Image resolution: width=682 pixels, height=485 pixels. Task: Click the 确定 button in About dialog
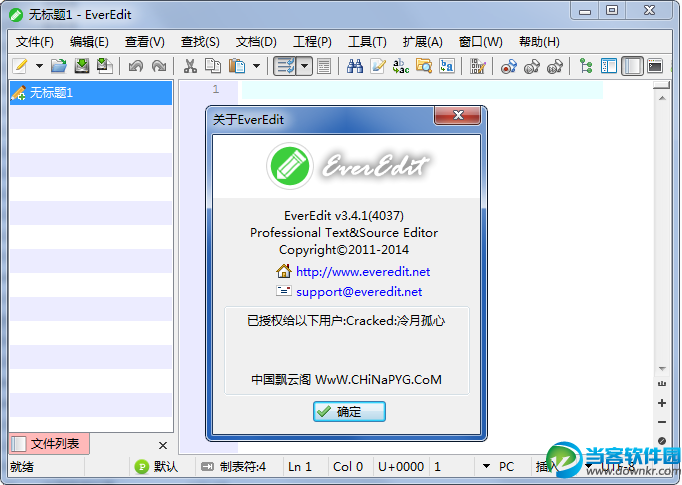tap(349, 411)
